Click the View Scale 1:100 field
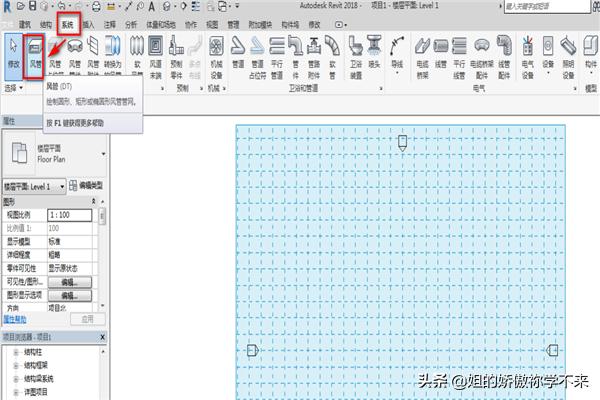The image size is (600, 400). 70,215
